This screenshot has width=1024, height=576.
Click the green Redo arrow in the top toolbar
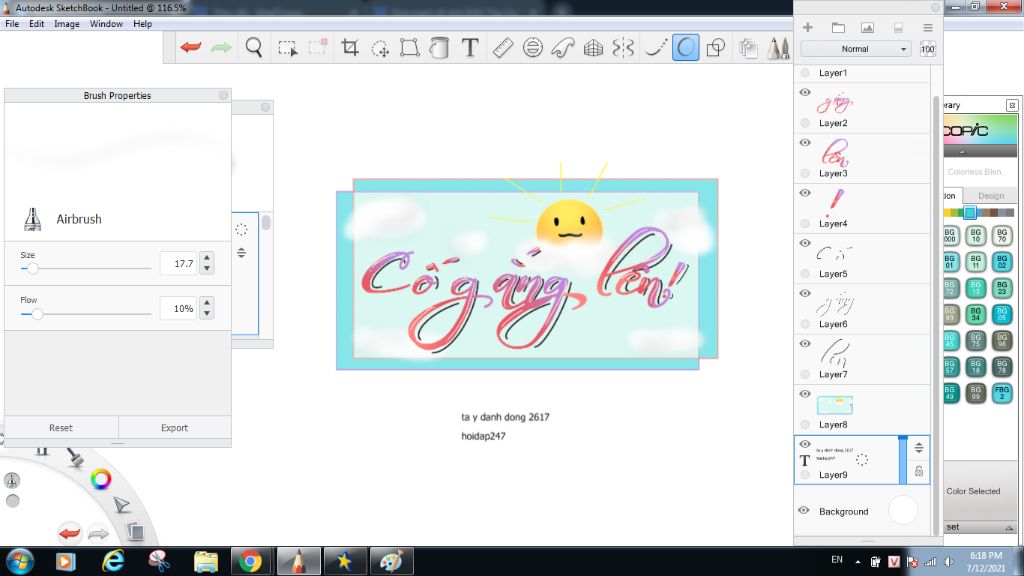click(221, 47)
